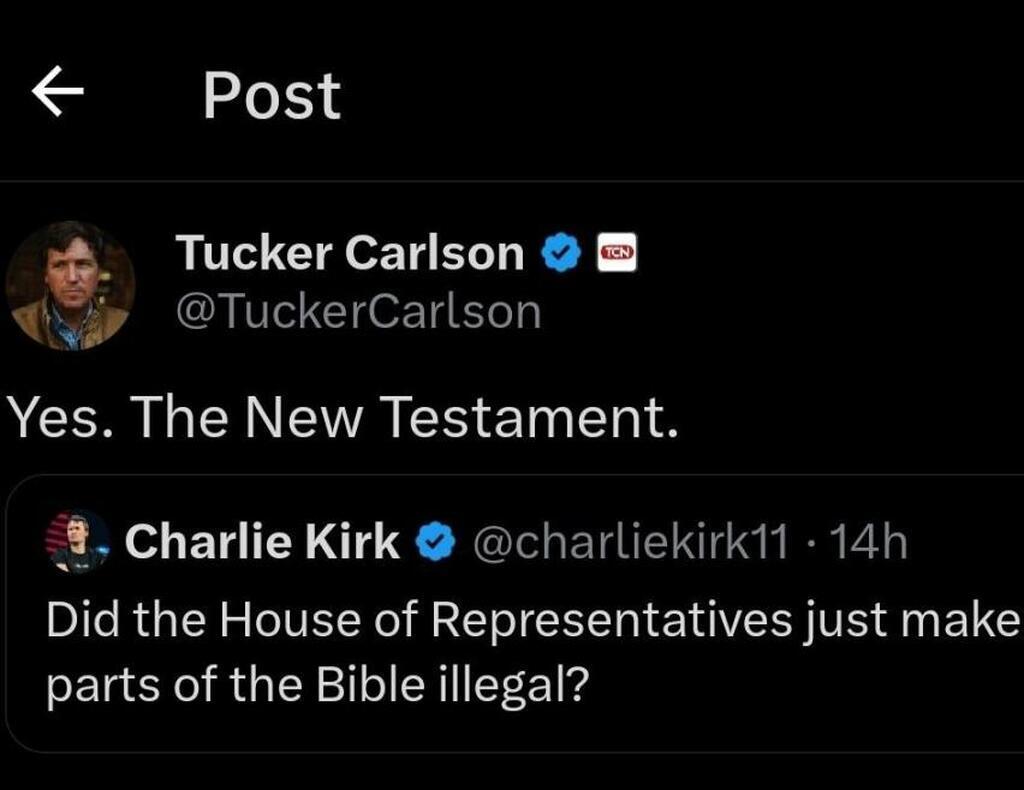Open Charlie Kirk's small avatar

(x=78, y=542)
